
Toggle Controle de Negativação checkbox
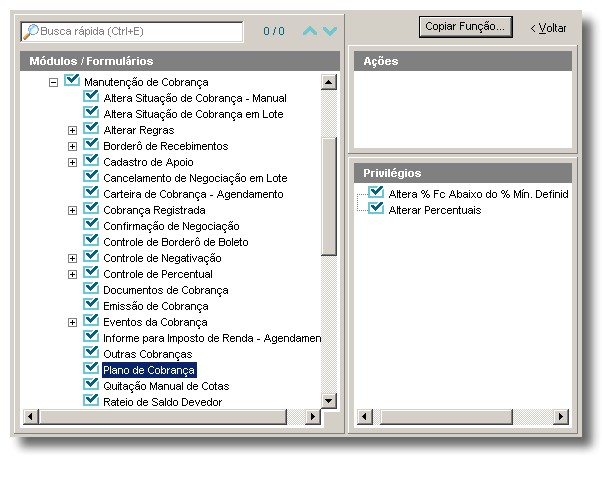[x=91, y=257]
